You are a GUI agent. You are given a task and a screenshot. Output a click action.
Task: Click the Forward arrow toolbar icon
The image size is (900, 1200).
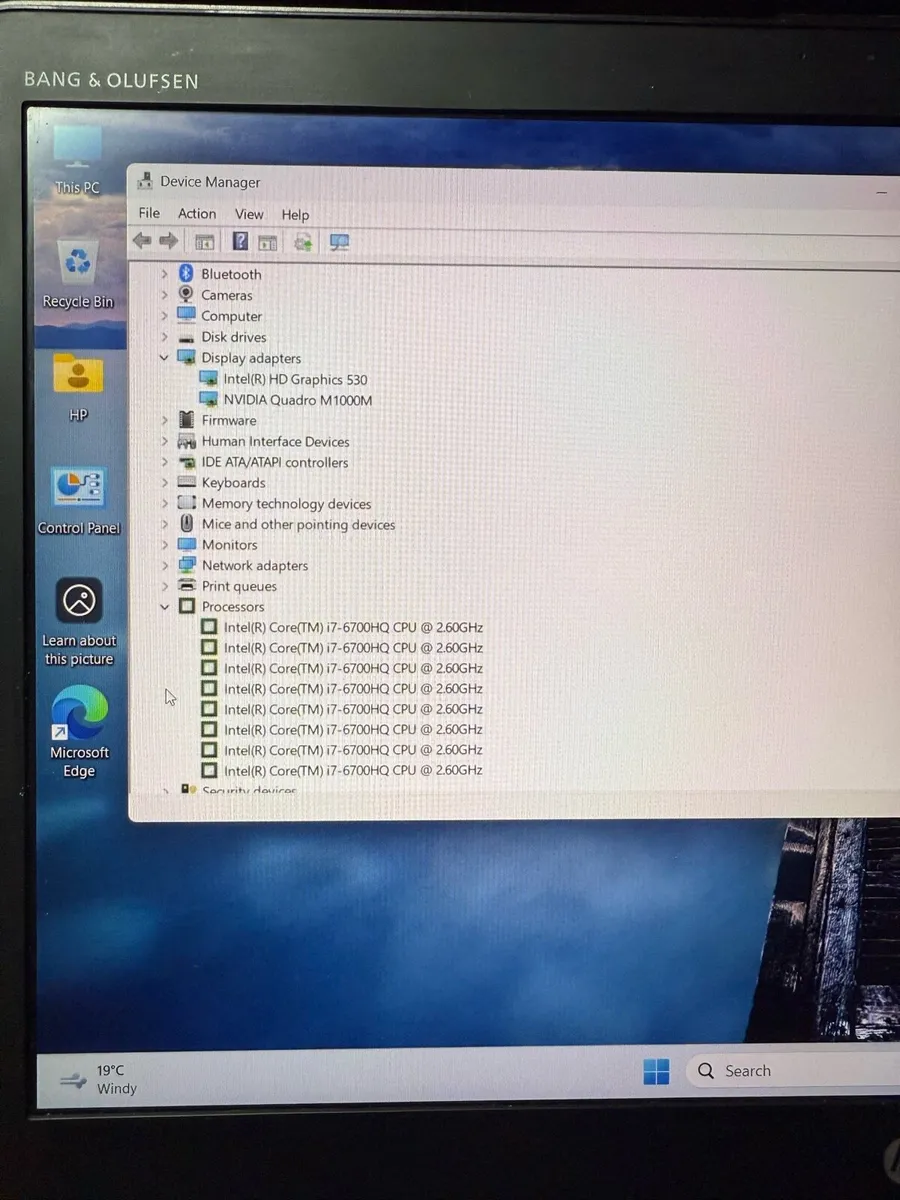pyautogui.click(x=169, y=241)
